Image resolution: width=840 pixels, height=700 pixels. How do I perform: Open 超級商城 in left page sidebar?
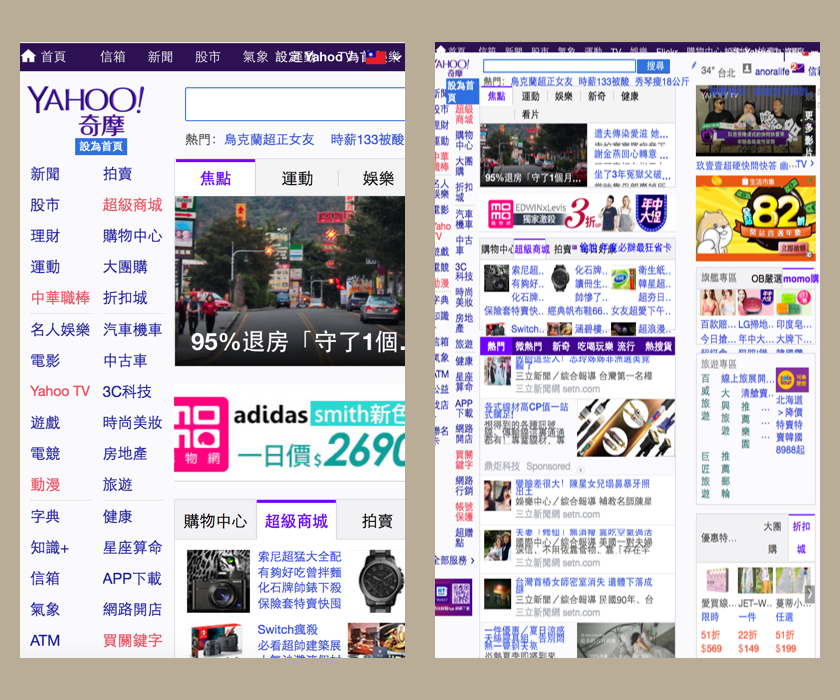pyautogui.click(x=132, y=205)
